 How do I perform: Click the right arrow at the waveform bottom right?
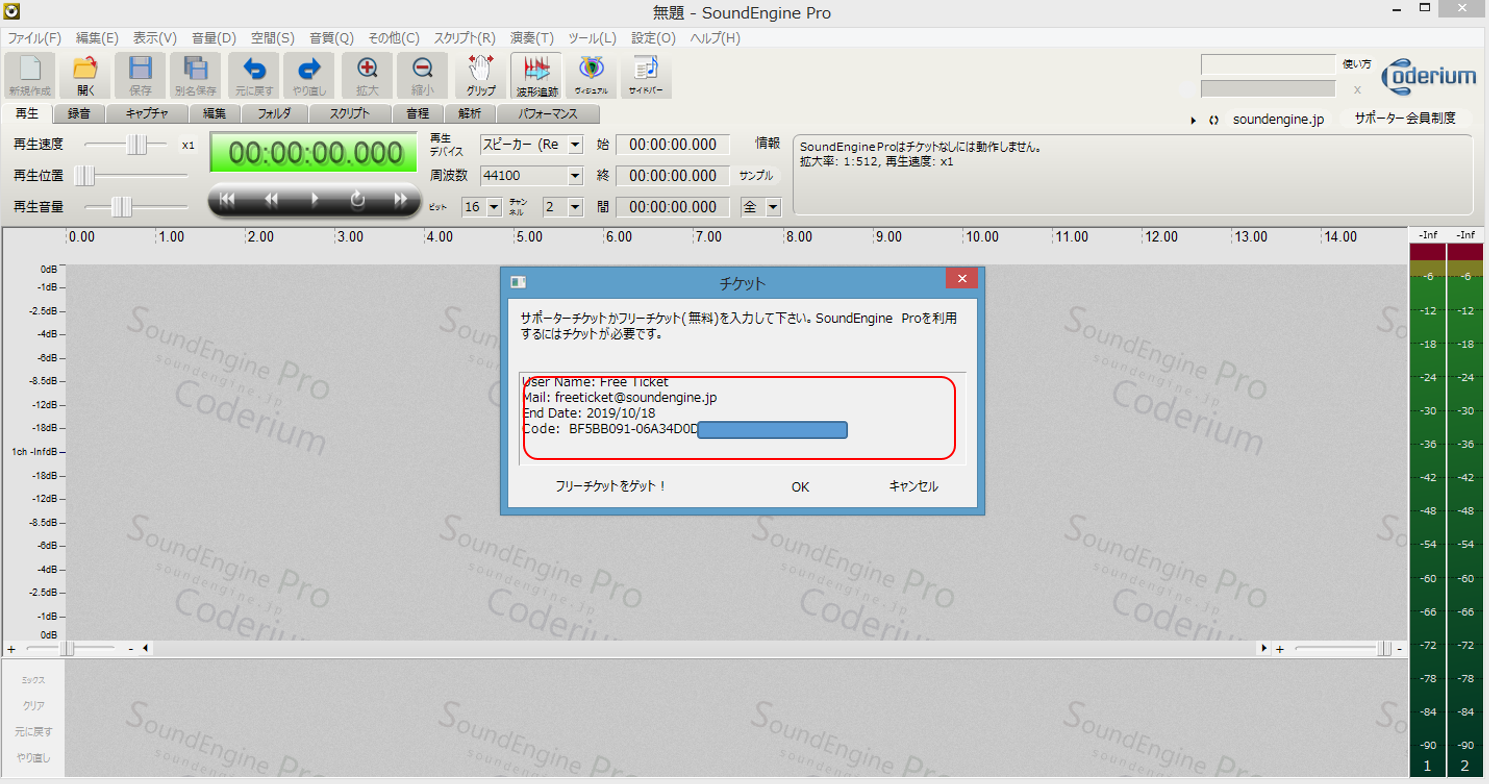coord(1264,649)
